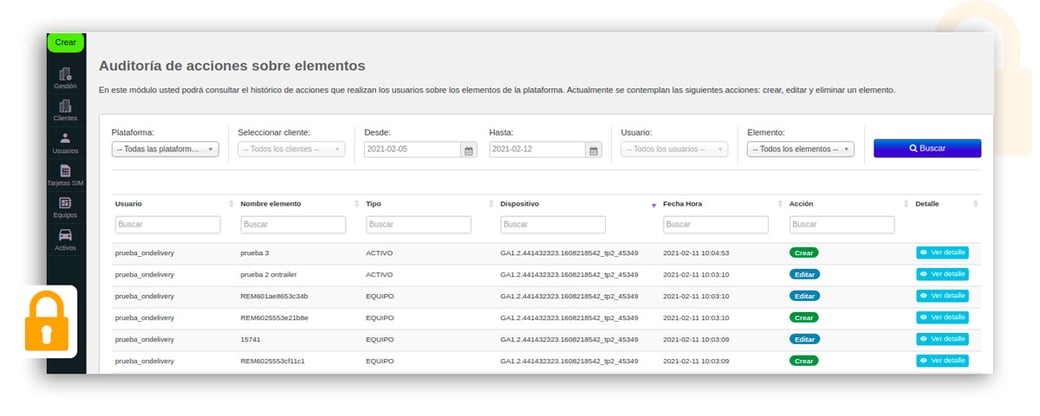Click the Usuario column search box
This screenshot has height=416, width=1040.
[168, 225]
